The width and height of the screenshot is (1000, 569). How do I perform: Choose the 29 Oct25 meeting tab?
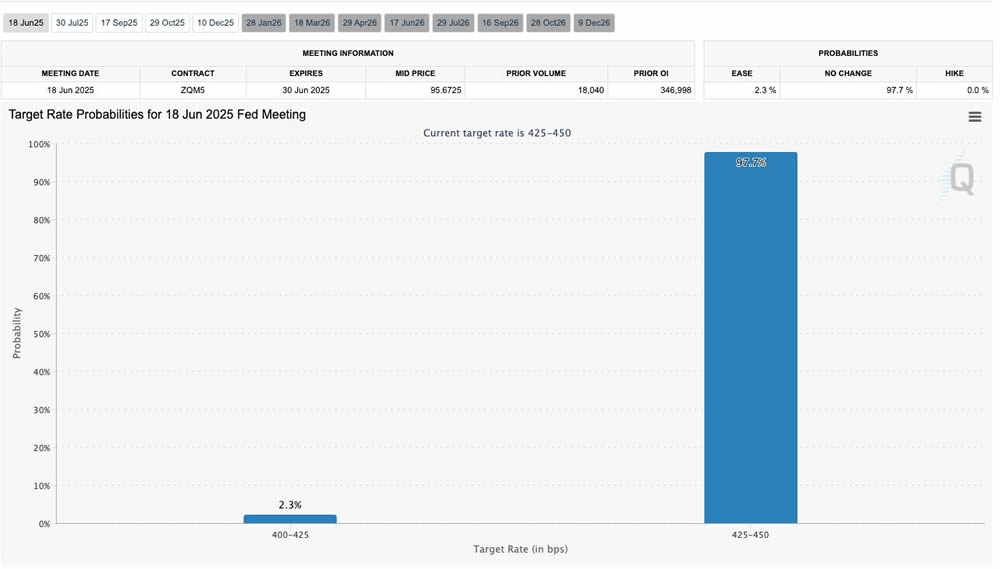tap(167, 23)
